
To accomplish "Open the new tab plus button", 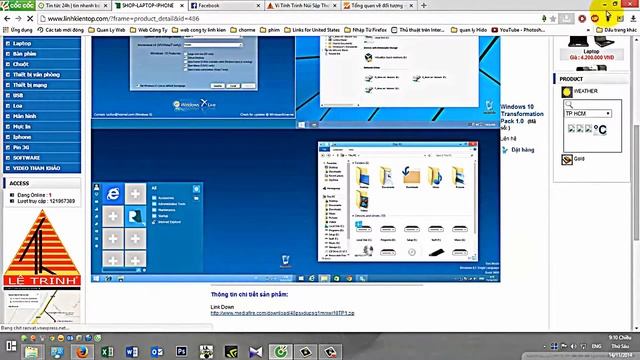I will point(424,6).
